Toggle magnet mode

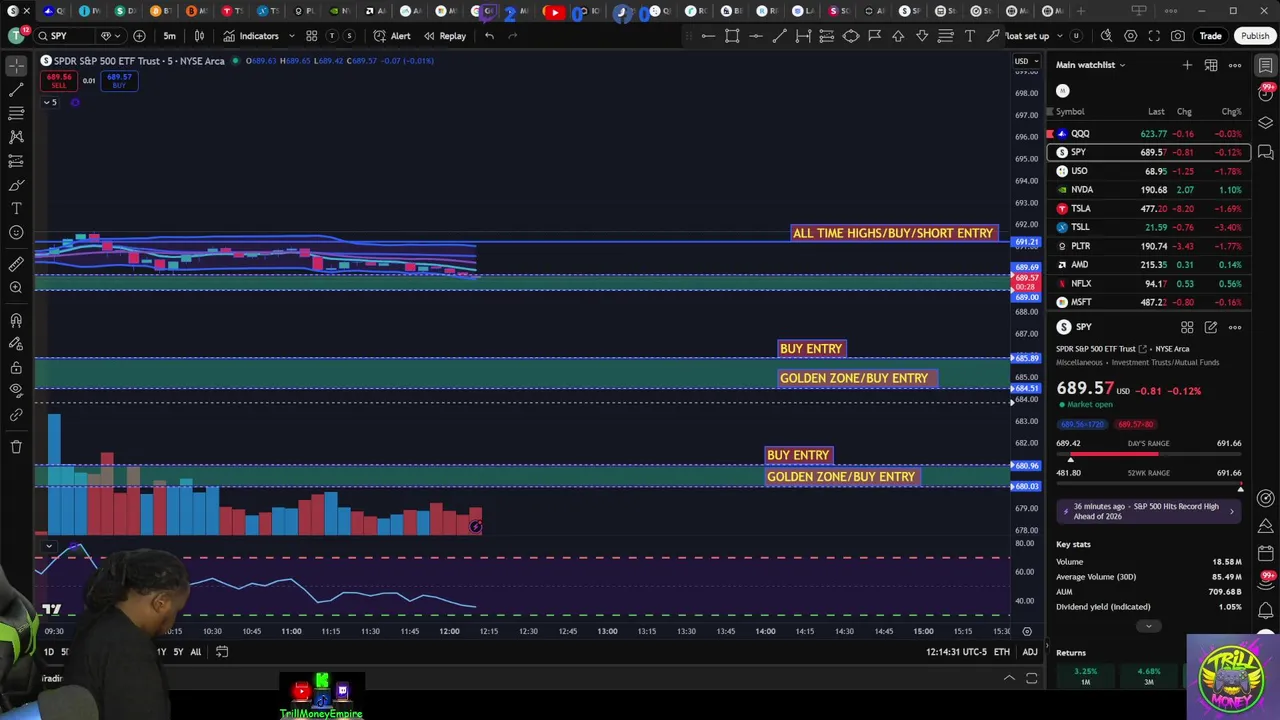pos(16,320)
